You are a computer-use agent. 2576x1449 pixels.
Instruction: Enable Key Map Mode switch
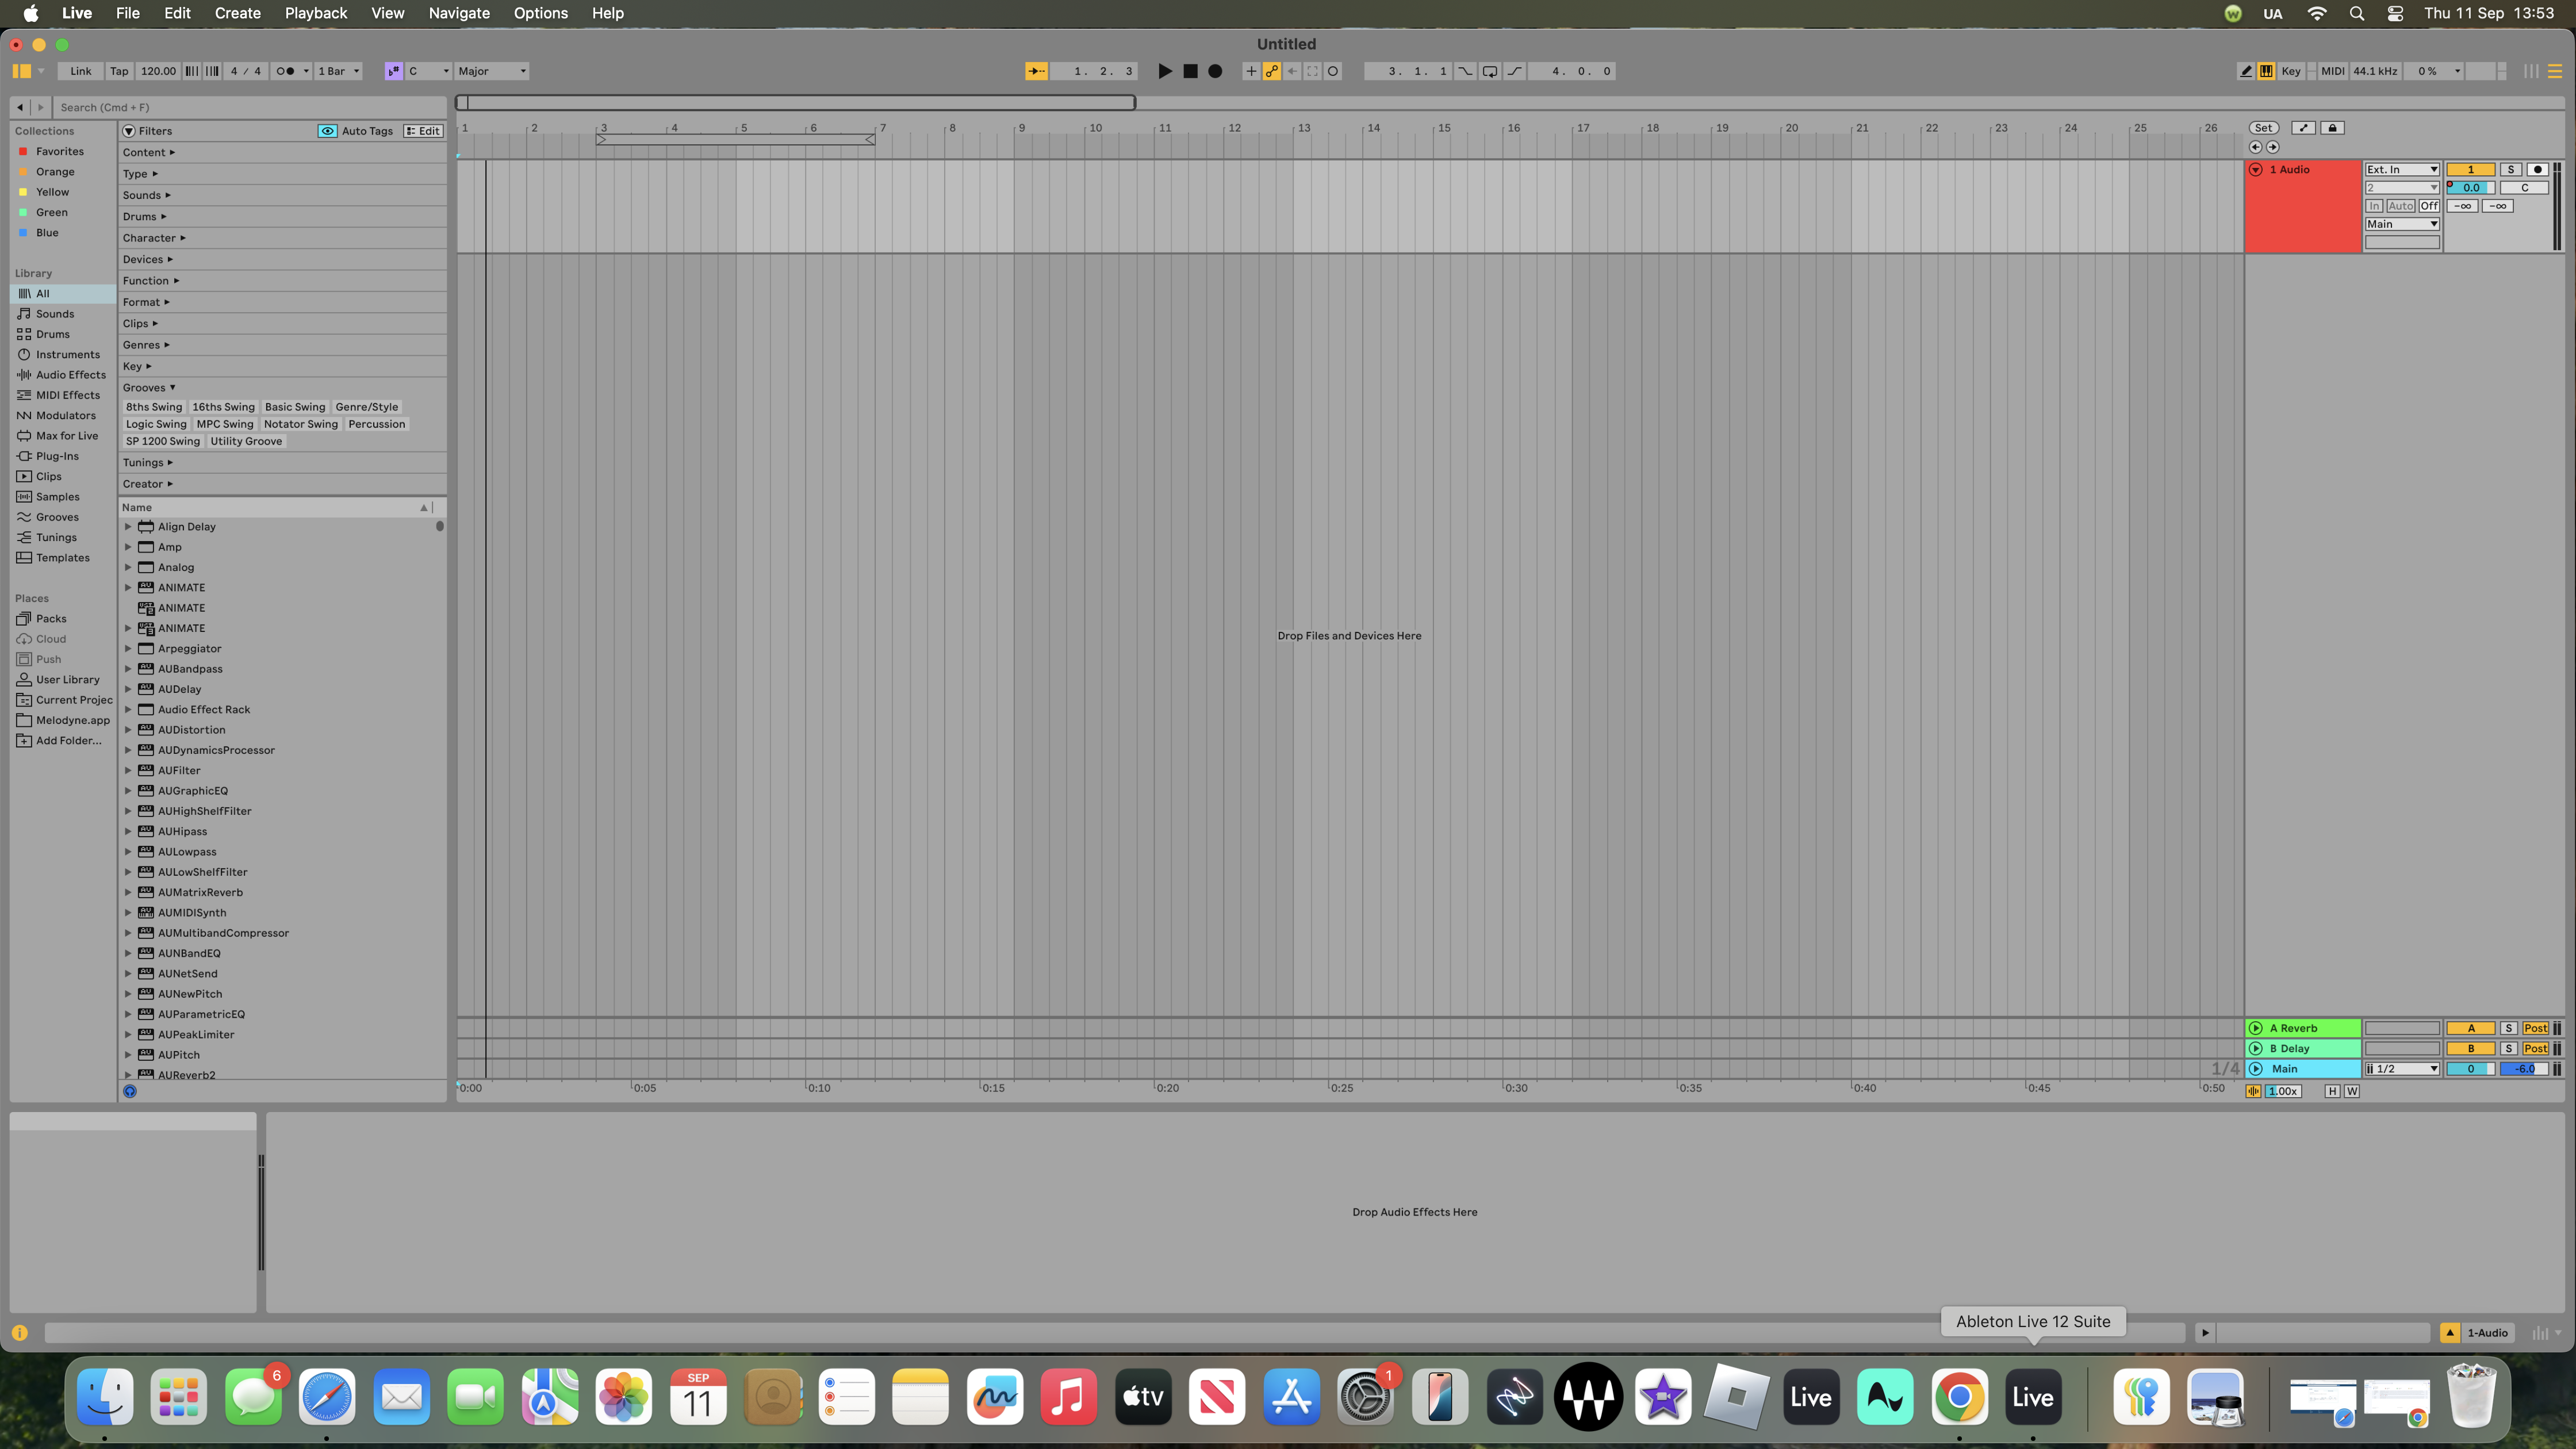[2291, 71]
